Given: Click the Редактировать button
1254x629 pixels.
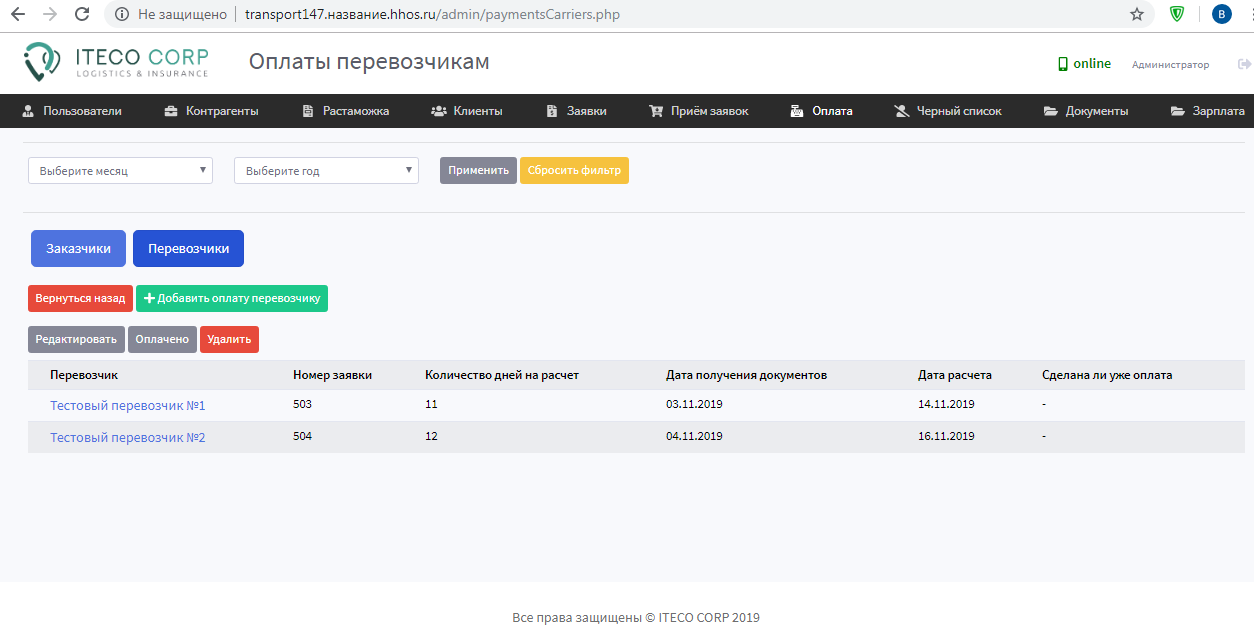Looking at the screenshot, I should point(76,339).
